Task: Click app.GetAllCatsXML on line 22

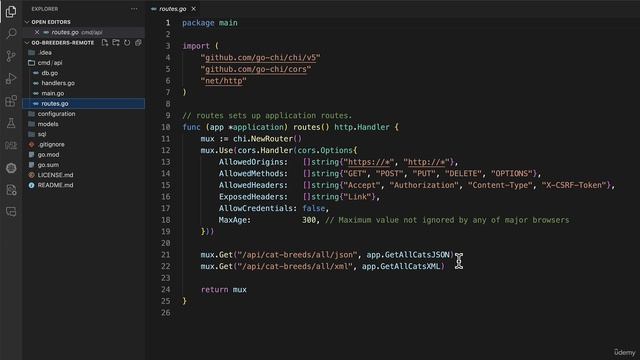Action: (x=401, y=267)
